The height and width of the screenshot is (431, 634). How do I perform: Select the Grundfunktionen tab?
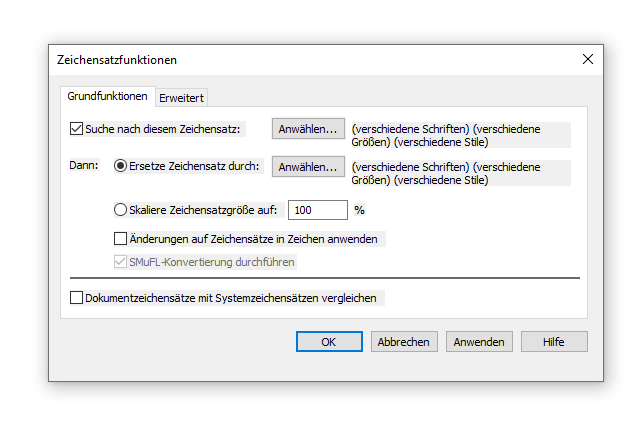pos(108,96)
